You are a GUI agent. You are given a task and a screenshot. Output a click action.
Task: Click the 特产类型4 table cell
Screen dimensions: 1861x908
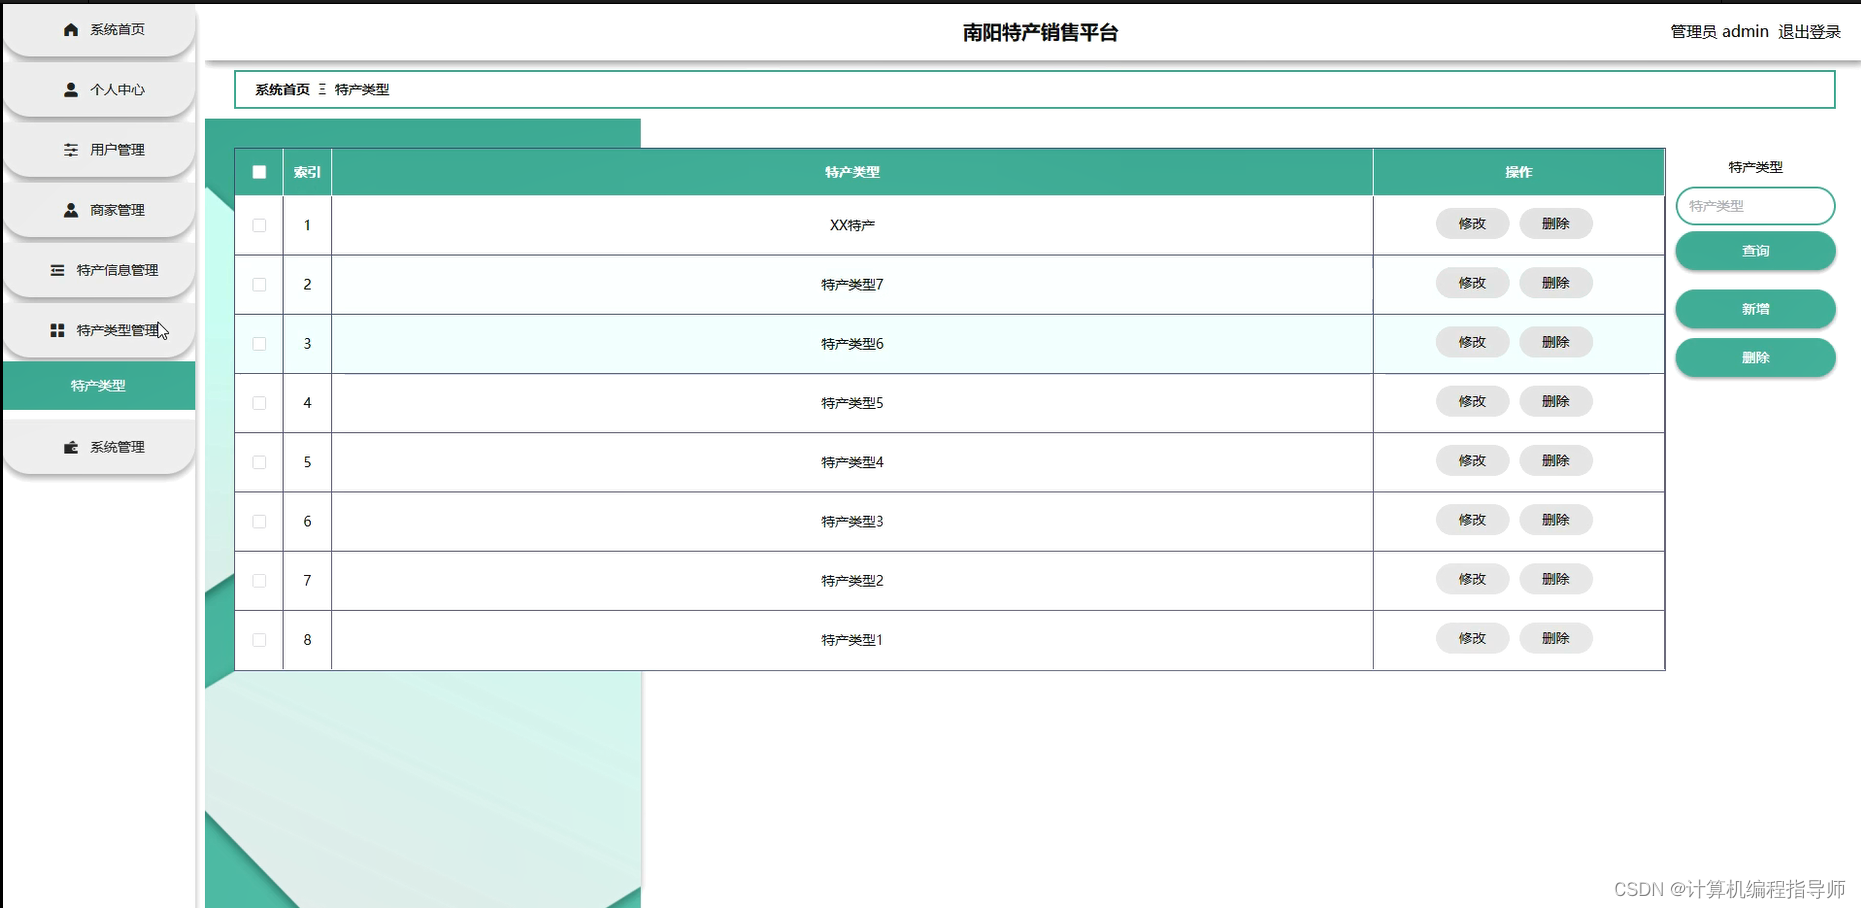[852, 462]
